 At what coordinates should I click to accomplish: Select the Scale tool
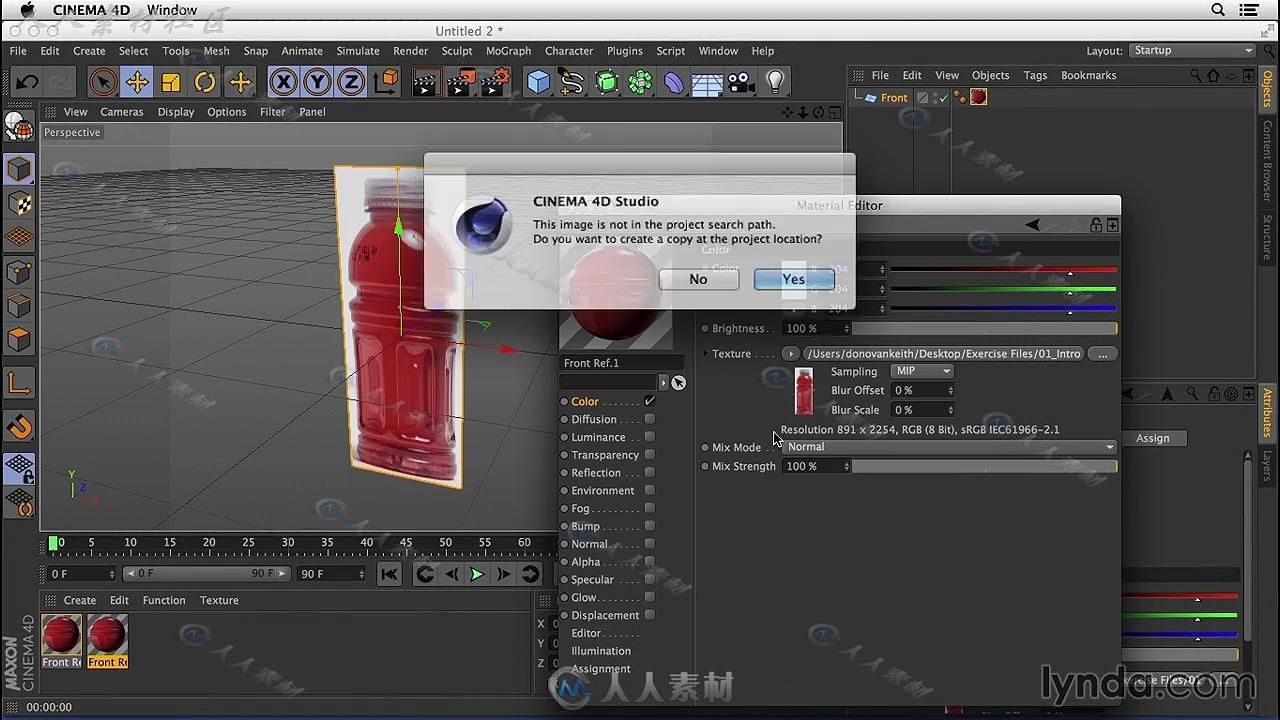point(171,82)
